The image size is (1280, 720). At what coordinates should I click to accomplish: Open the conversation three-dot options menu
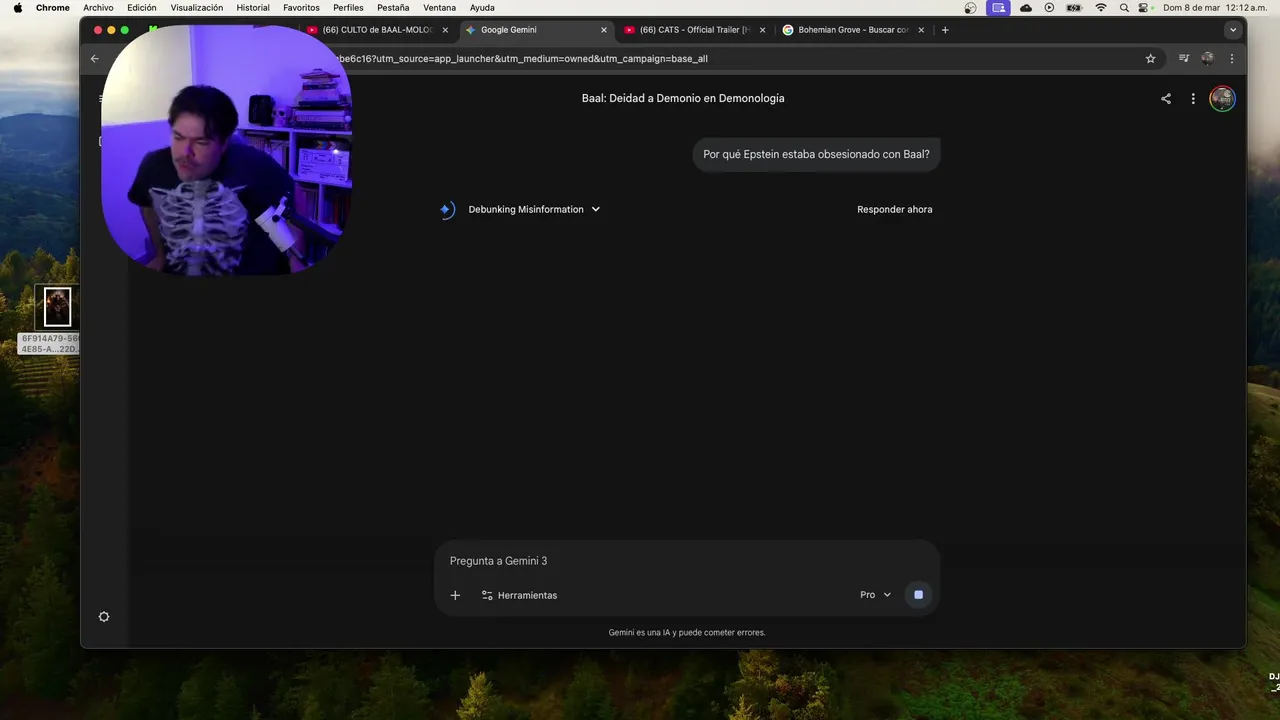(1193, 99)
